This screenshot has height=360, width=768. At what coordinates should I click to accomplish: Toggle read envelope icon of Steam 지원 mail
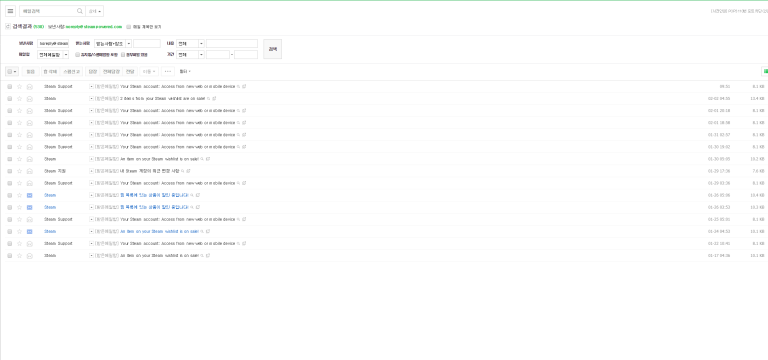(x=29, y=171)
